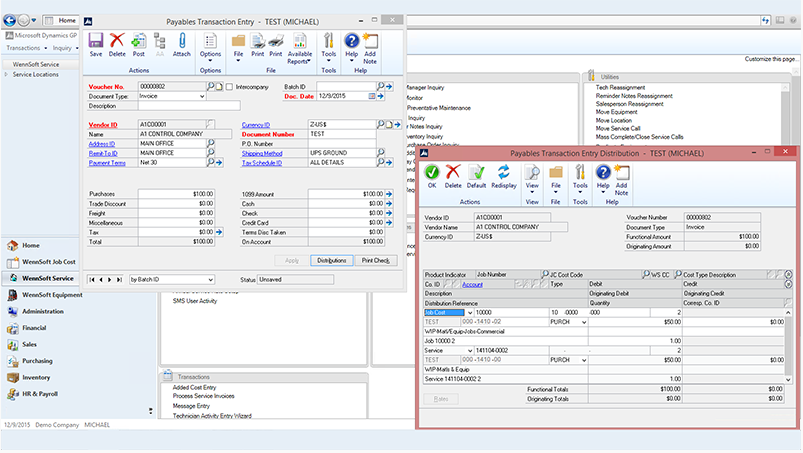Open the first PURCH type dropdown
The height and width of the screenshot is (453, 803).
click(584, 322)
